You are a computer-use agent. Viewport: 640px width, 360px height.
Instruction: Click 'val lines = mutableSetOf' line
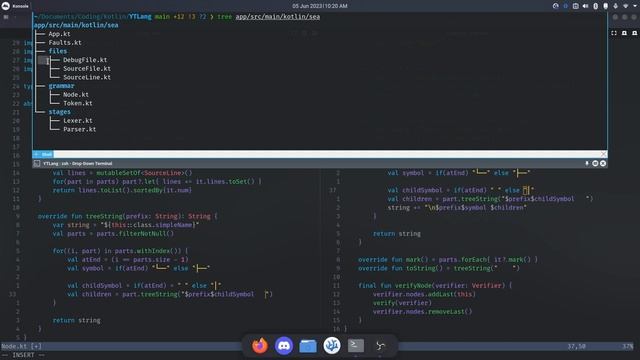(x=122, y=173)
